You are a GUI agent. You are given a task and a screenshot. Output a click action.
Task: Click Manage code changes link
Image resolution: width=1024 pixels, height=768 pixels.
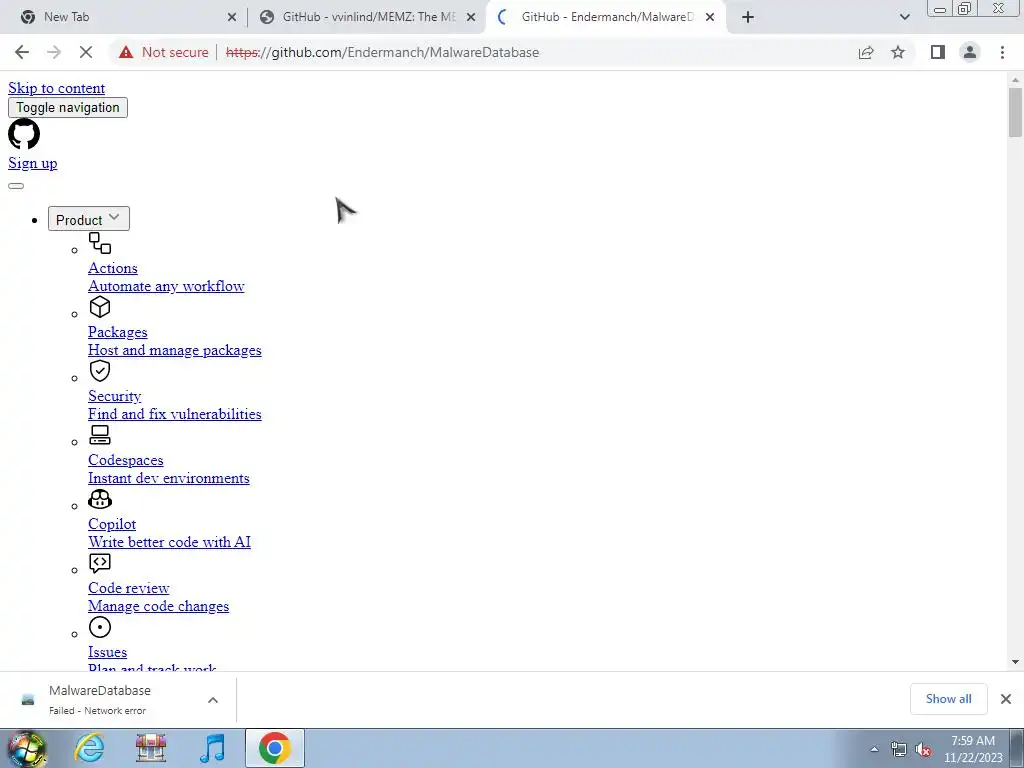(x=159, y=606)
